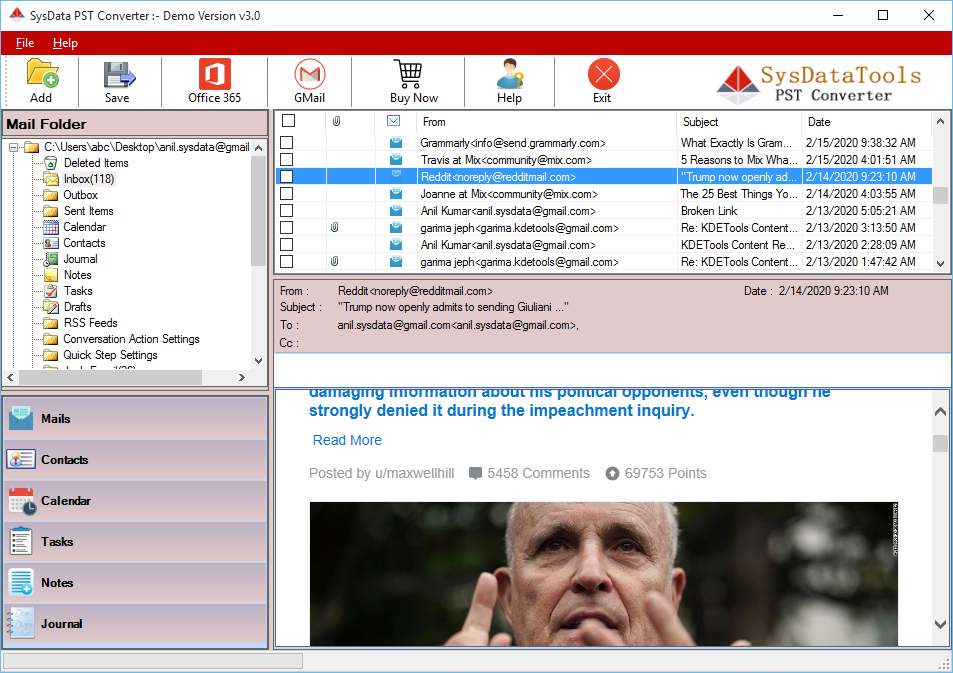Check the 3:13:50 AM garima jeph checkbox
This screenshot has width=953, height=673.
286,228
